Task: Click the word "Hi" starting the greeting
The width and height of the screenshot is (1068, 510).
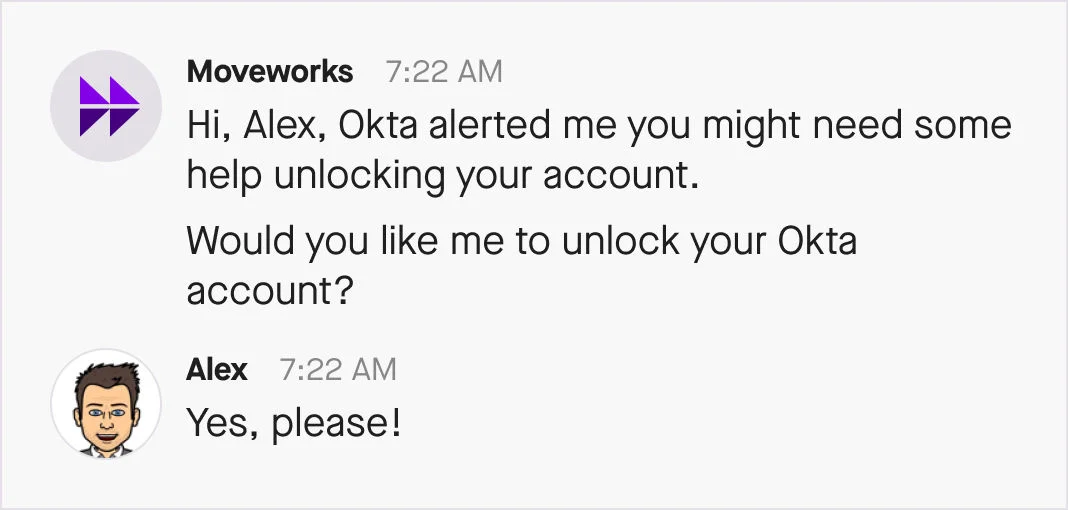Action: point(204,126)
